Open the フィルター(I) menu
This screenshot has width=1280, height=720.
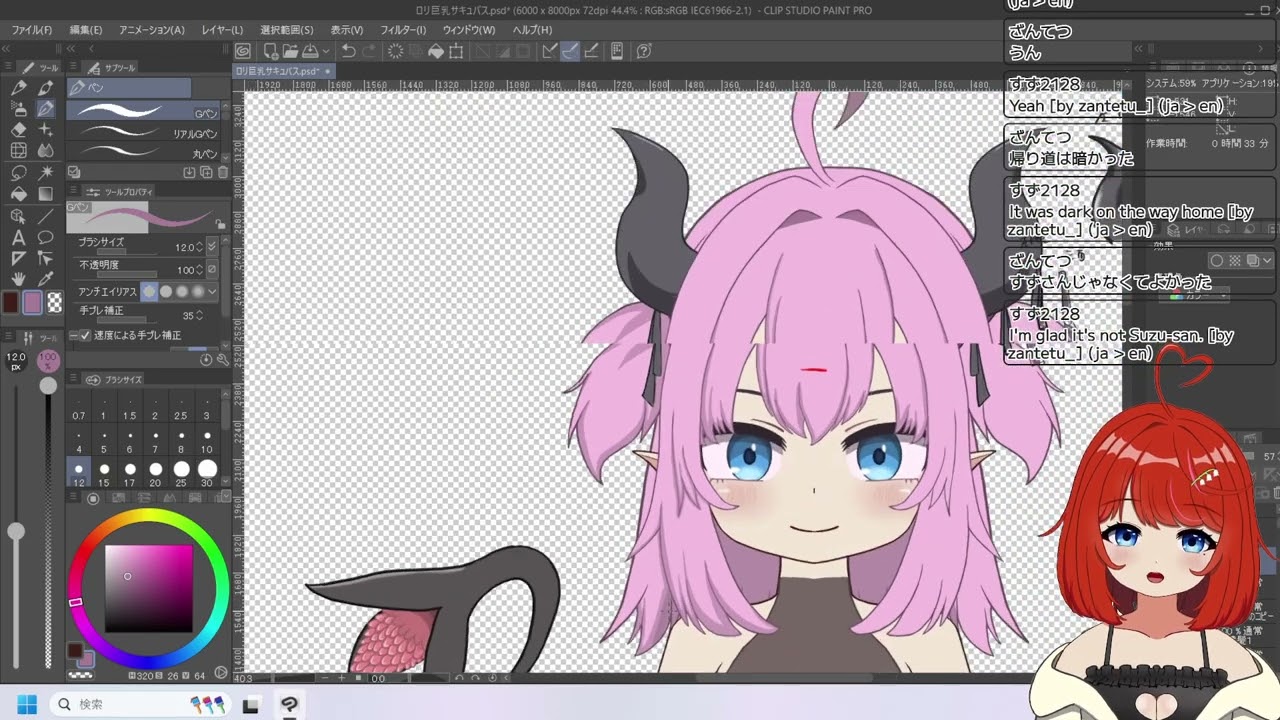(x=403, y=30)
